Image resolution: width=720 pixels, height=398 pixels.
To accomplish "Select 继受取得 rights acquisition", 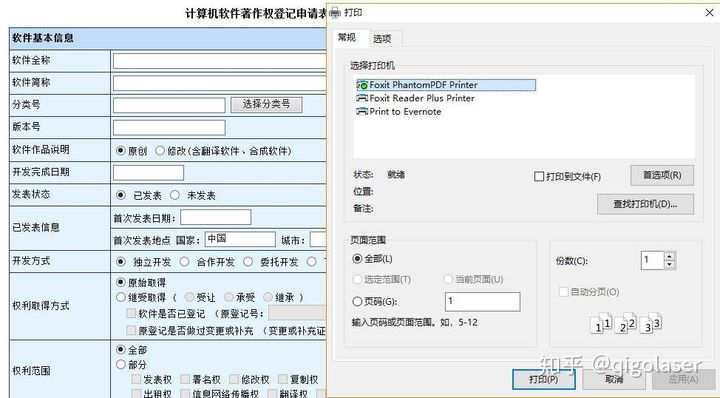I will [x=121, y=297].
